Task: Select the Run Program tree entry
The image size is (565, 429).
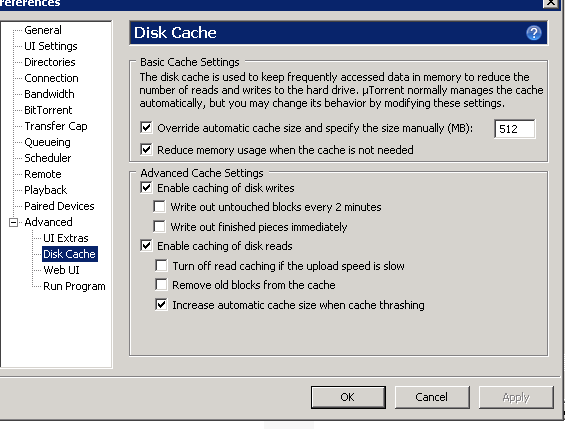Action: pyautogui.click(x=74, y=286)
